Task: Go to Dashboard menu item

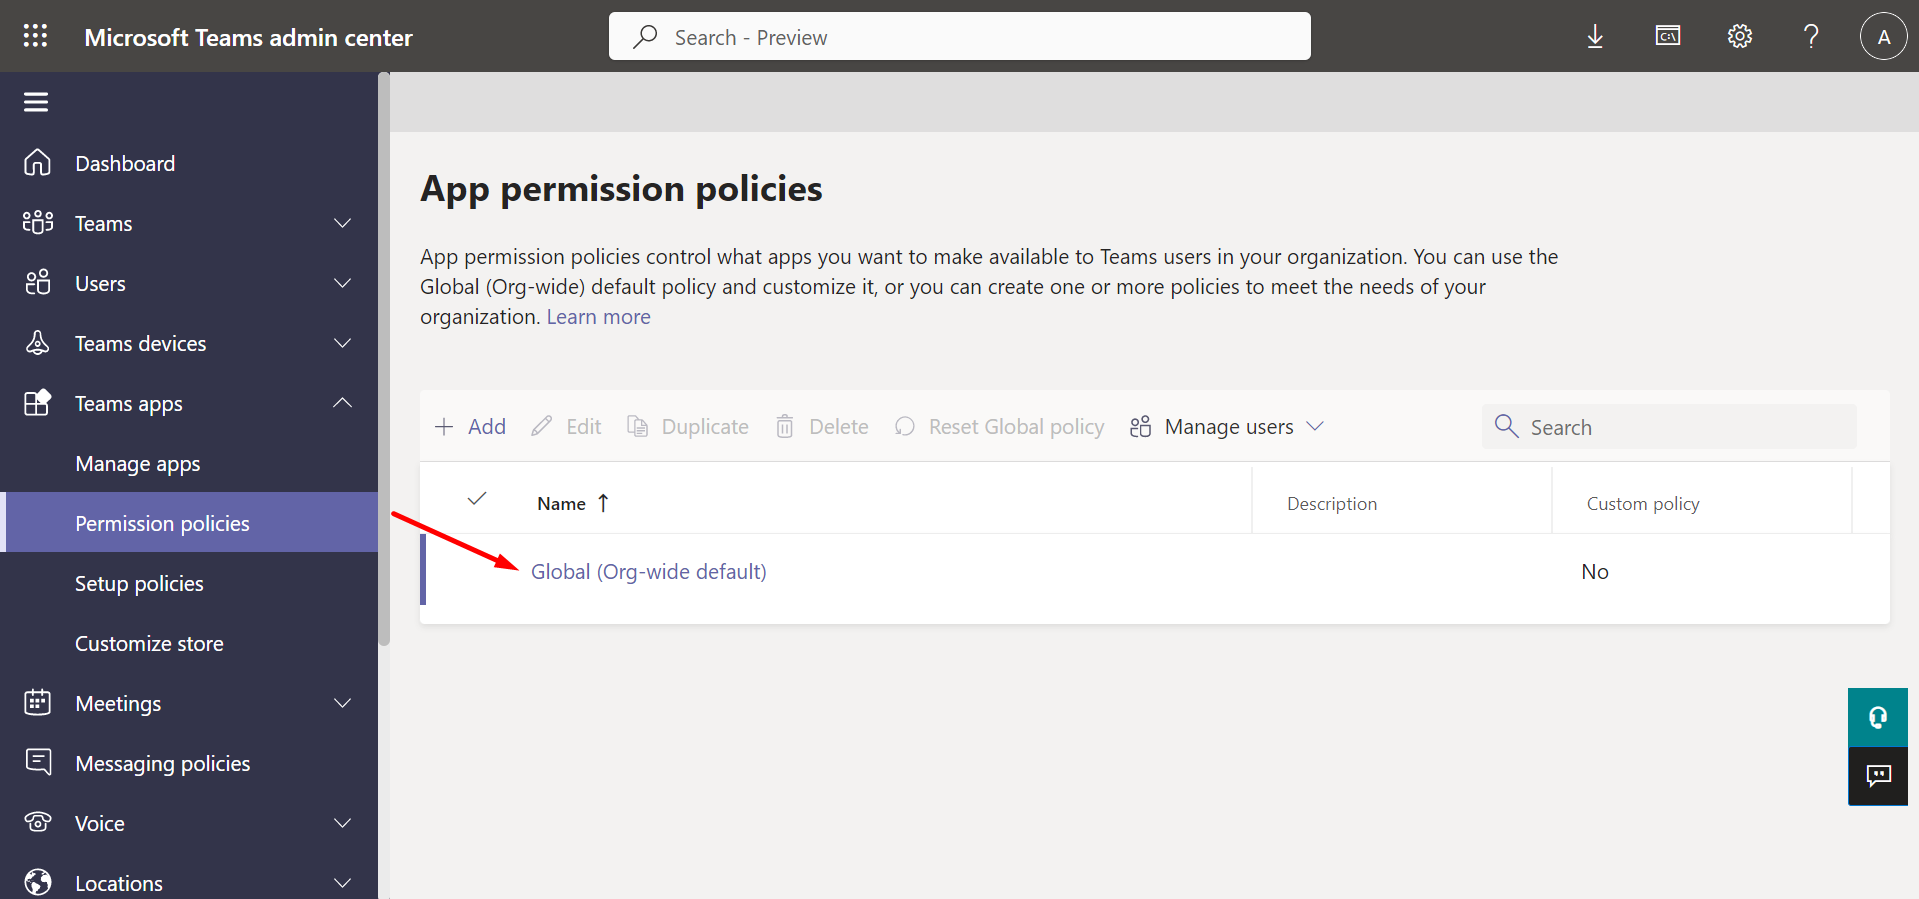Action: pos(125,163)
